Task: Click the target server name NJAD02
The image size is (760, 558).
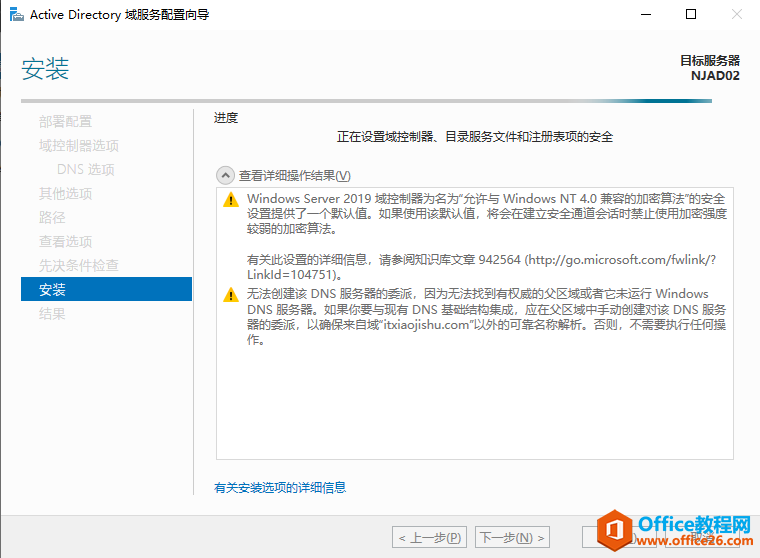Action: (x=715, y=76)
